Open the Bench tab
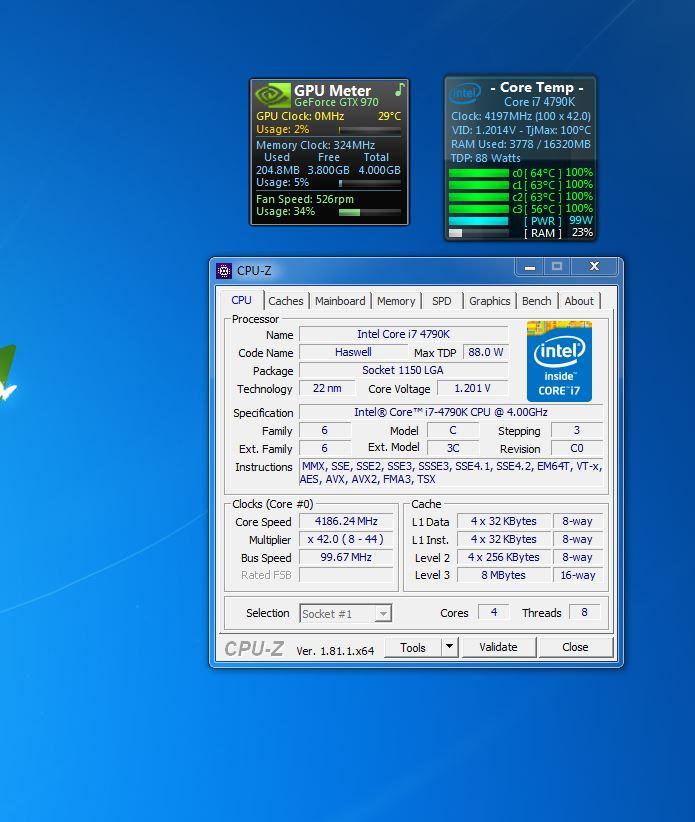 [x=537, y=301]
